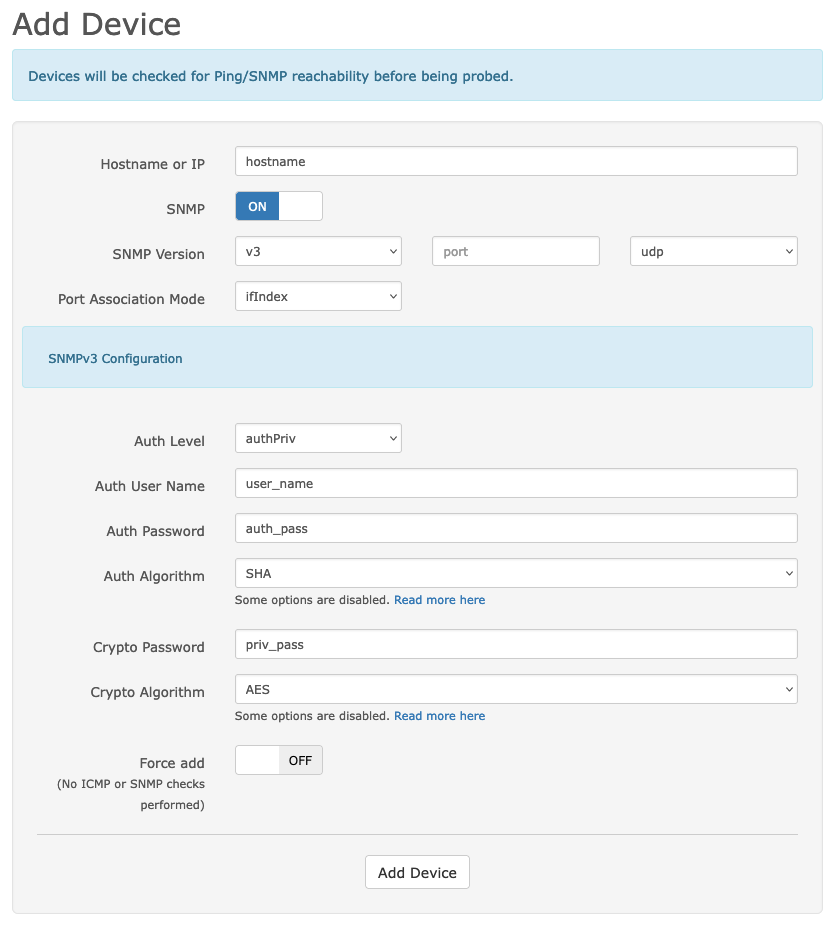
Task: Choose the Auth Level authPriv dropdown
Action: [318, 439]
